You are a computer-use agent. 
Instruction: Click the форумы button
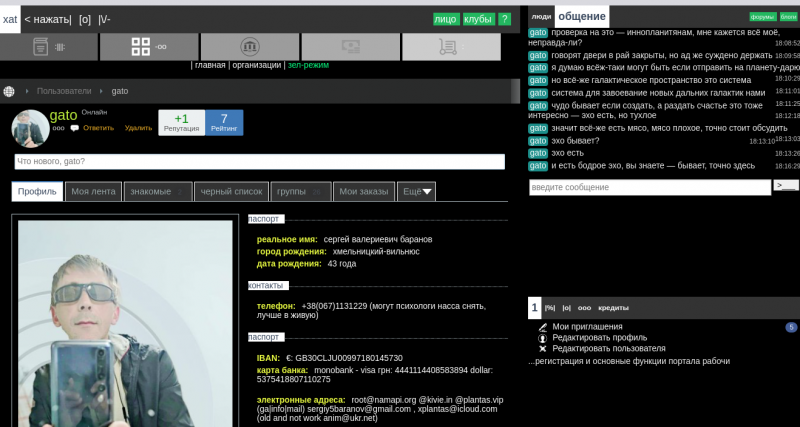pyautogui.click(x=762, y=17)
